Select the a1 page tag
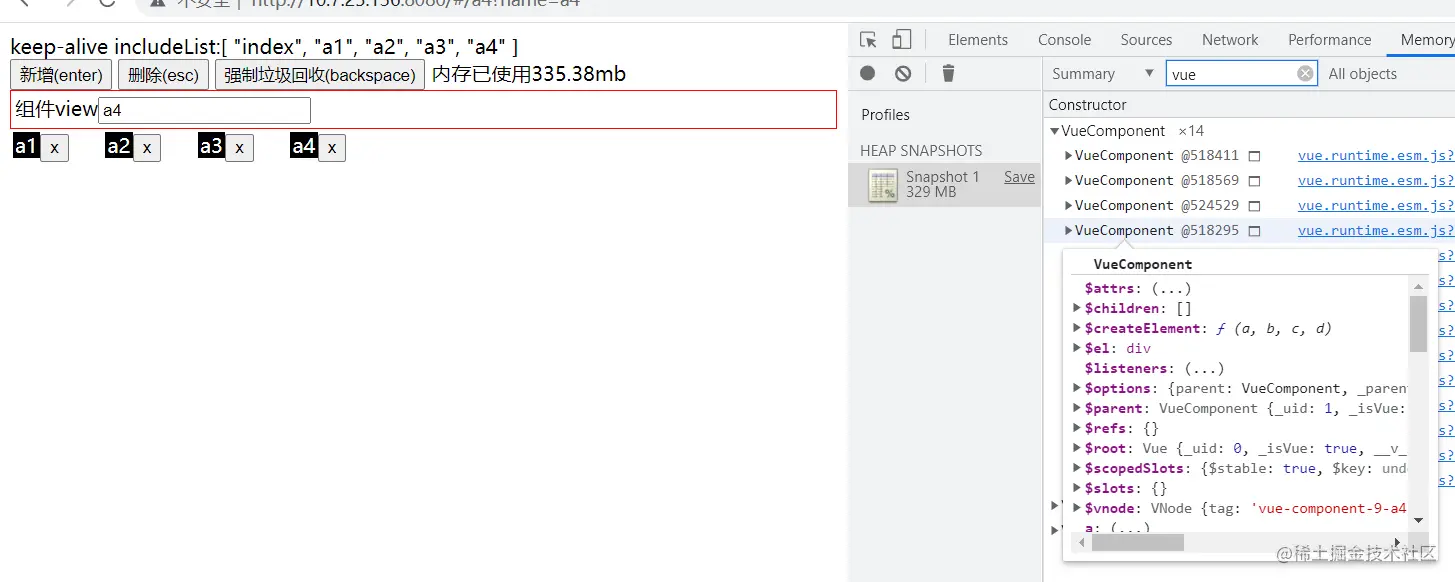 [x=26, y=147]
